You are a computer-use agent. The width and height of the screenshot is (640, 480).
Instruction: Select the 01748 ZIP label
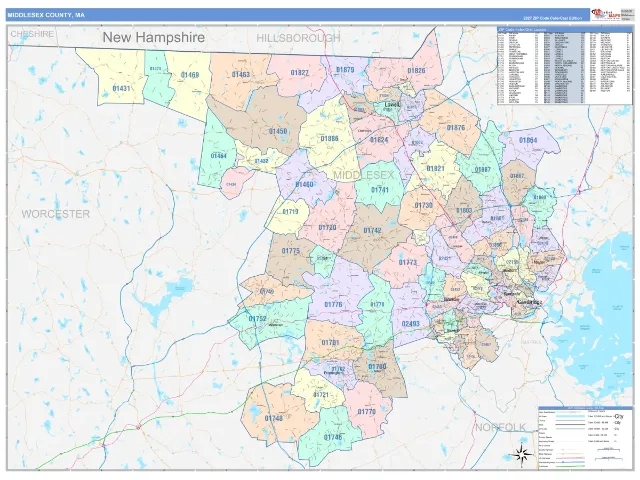pos(273,418)
